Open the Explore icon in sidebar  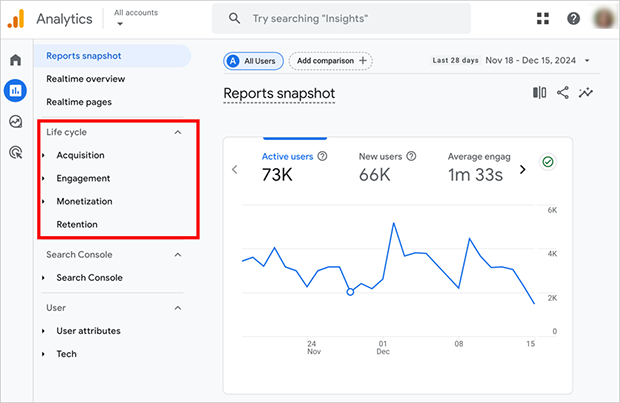15,121
